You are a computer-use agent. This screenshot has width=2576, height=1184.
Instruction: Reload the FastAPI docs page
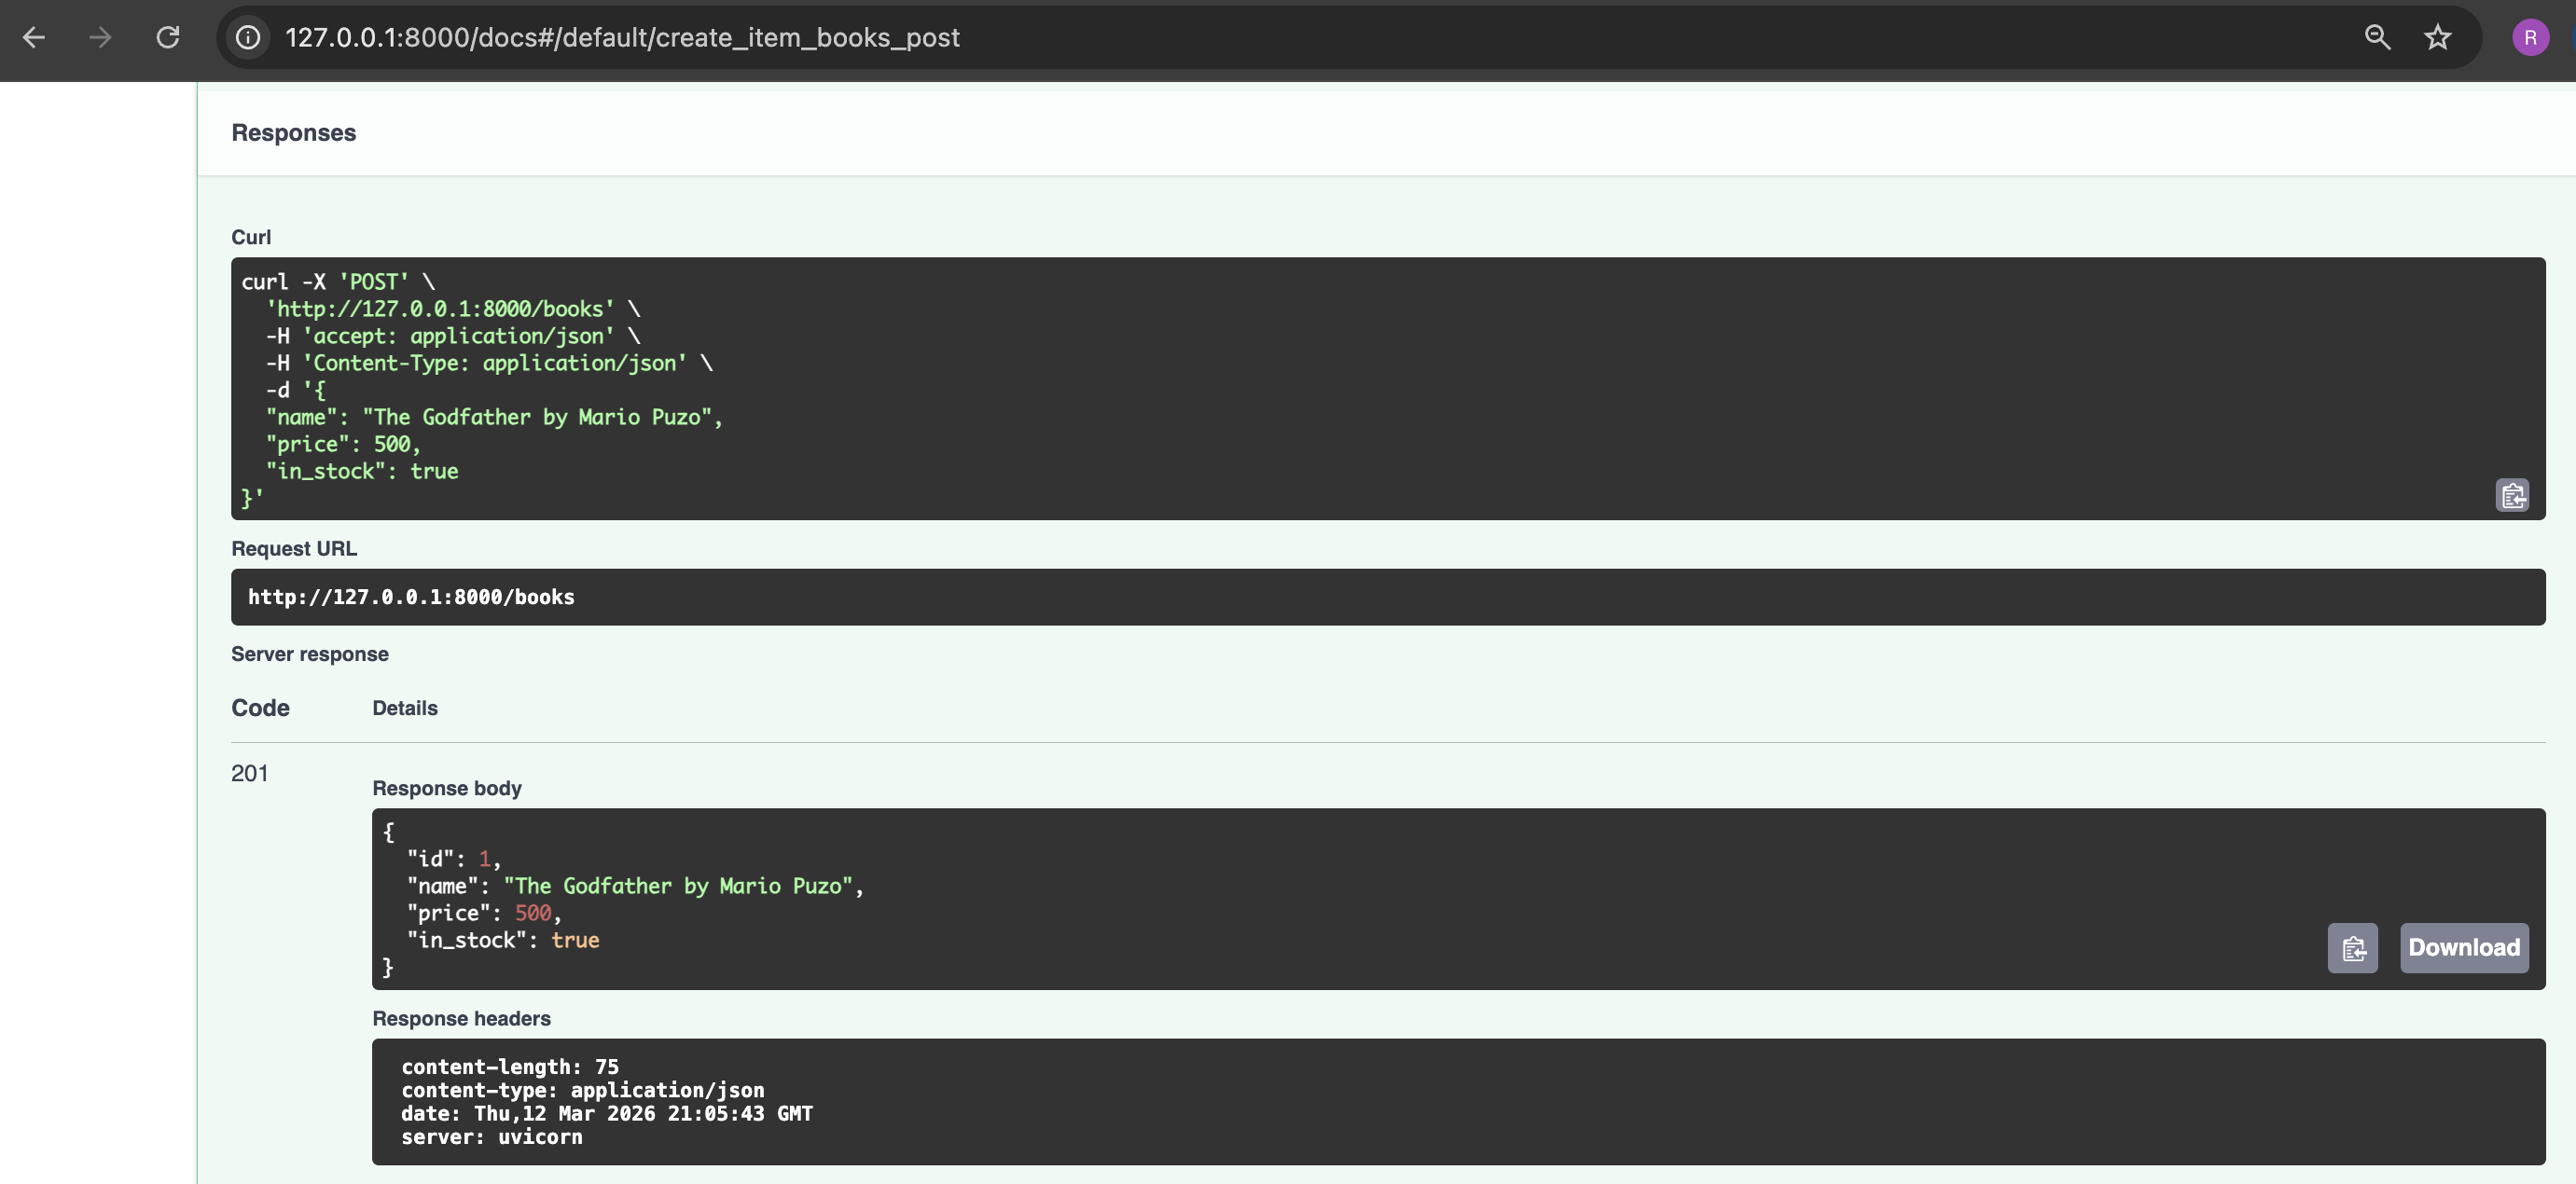click(x=168, y=37)
